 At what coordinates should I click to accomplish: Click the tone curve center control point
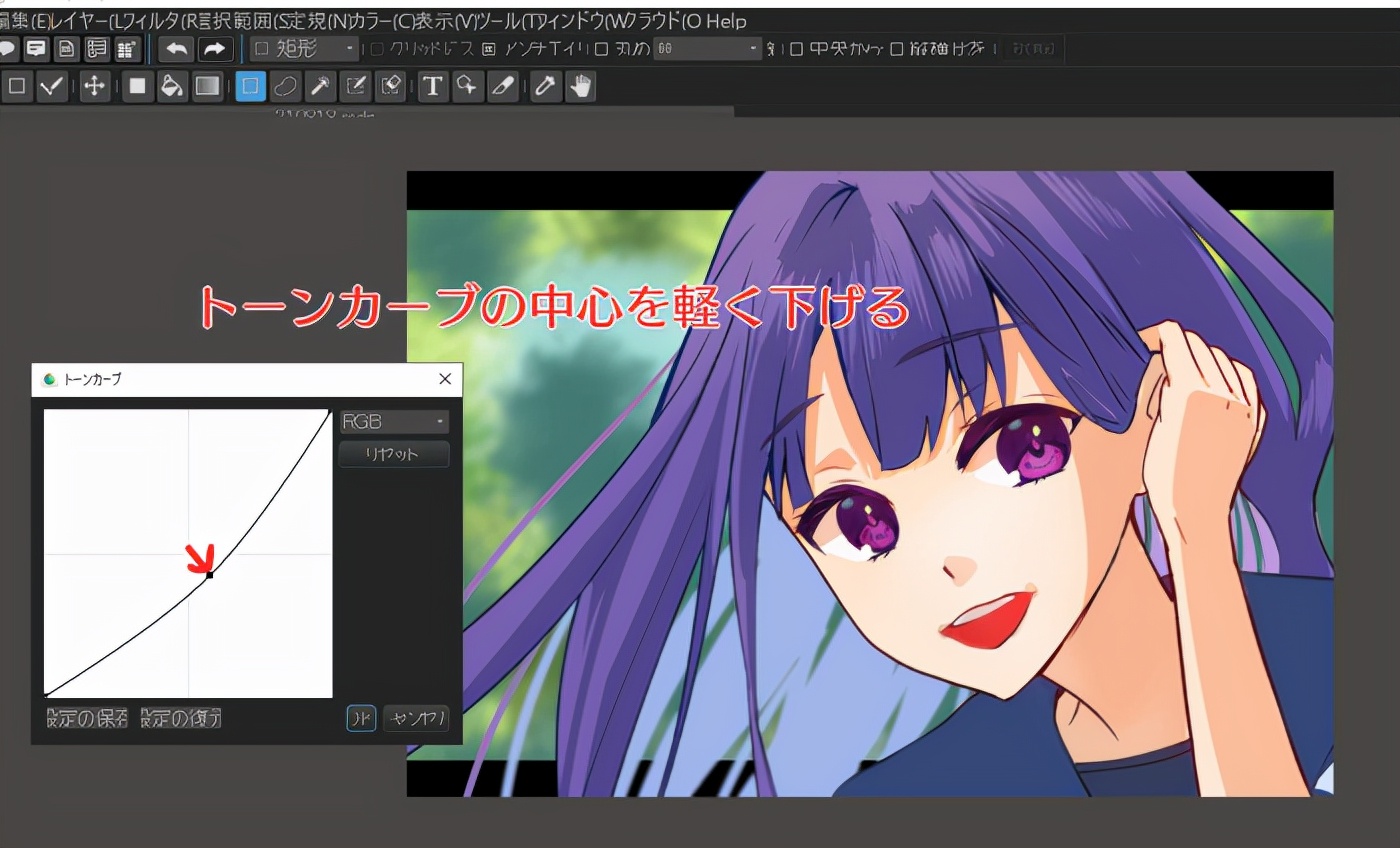(x=209, y=574)
